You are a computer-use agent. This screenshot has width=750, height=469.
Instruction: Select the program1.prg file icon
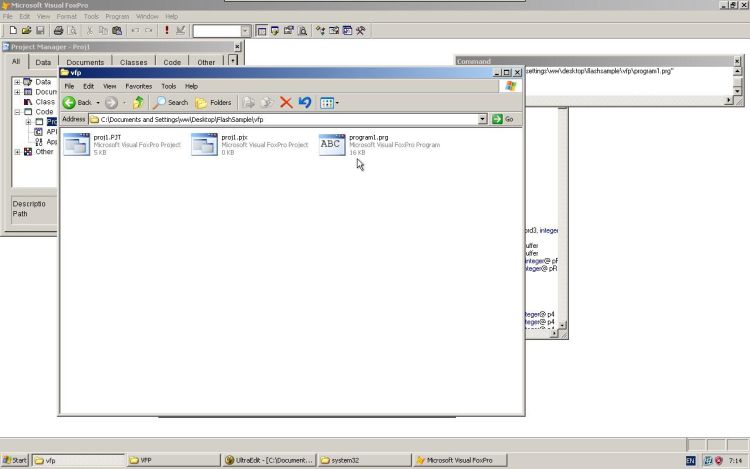click(x=332, y=144)
